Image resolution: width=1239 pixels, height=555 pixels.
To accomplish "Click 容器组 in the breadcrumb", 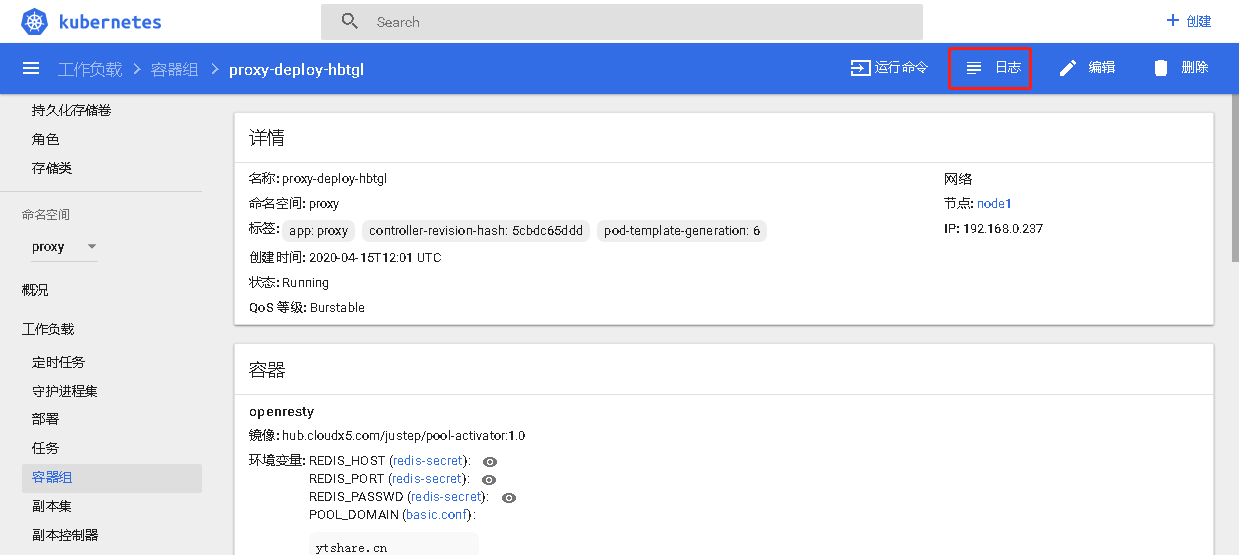I will [174, 69].
